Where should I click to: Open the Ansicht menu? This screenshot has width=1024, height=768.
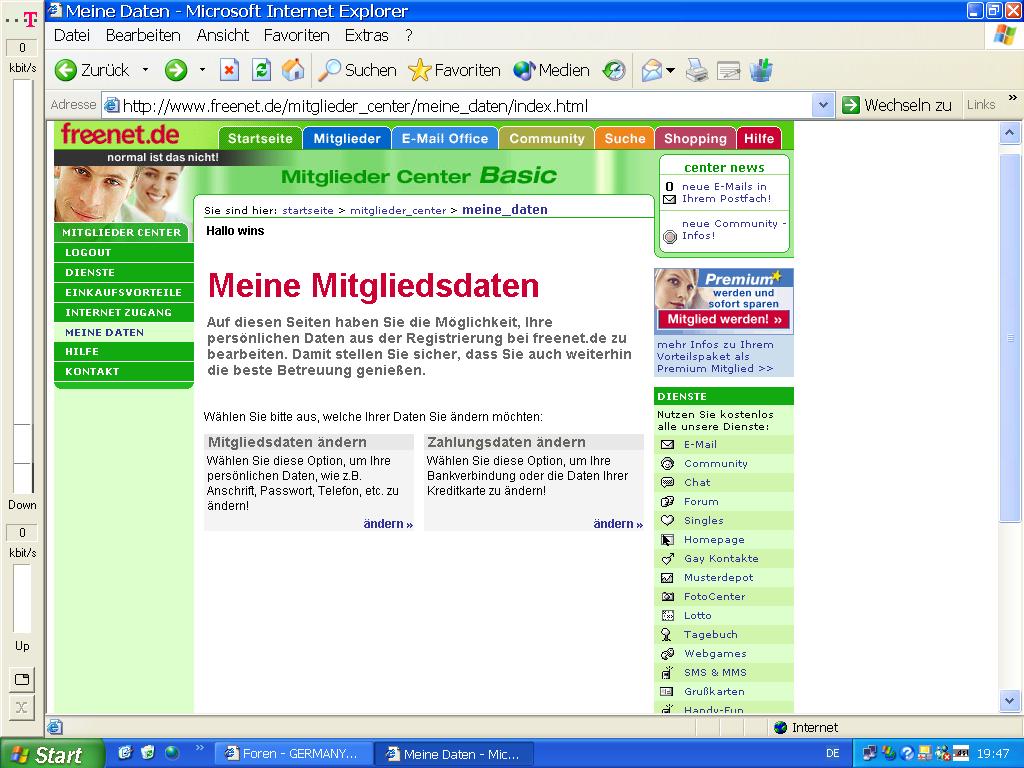[223, 35]
